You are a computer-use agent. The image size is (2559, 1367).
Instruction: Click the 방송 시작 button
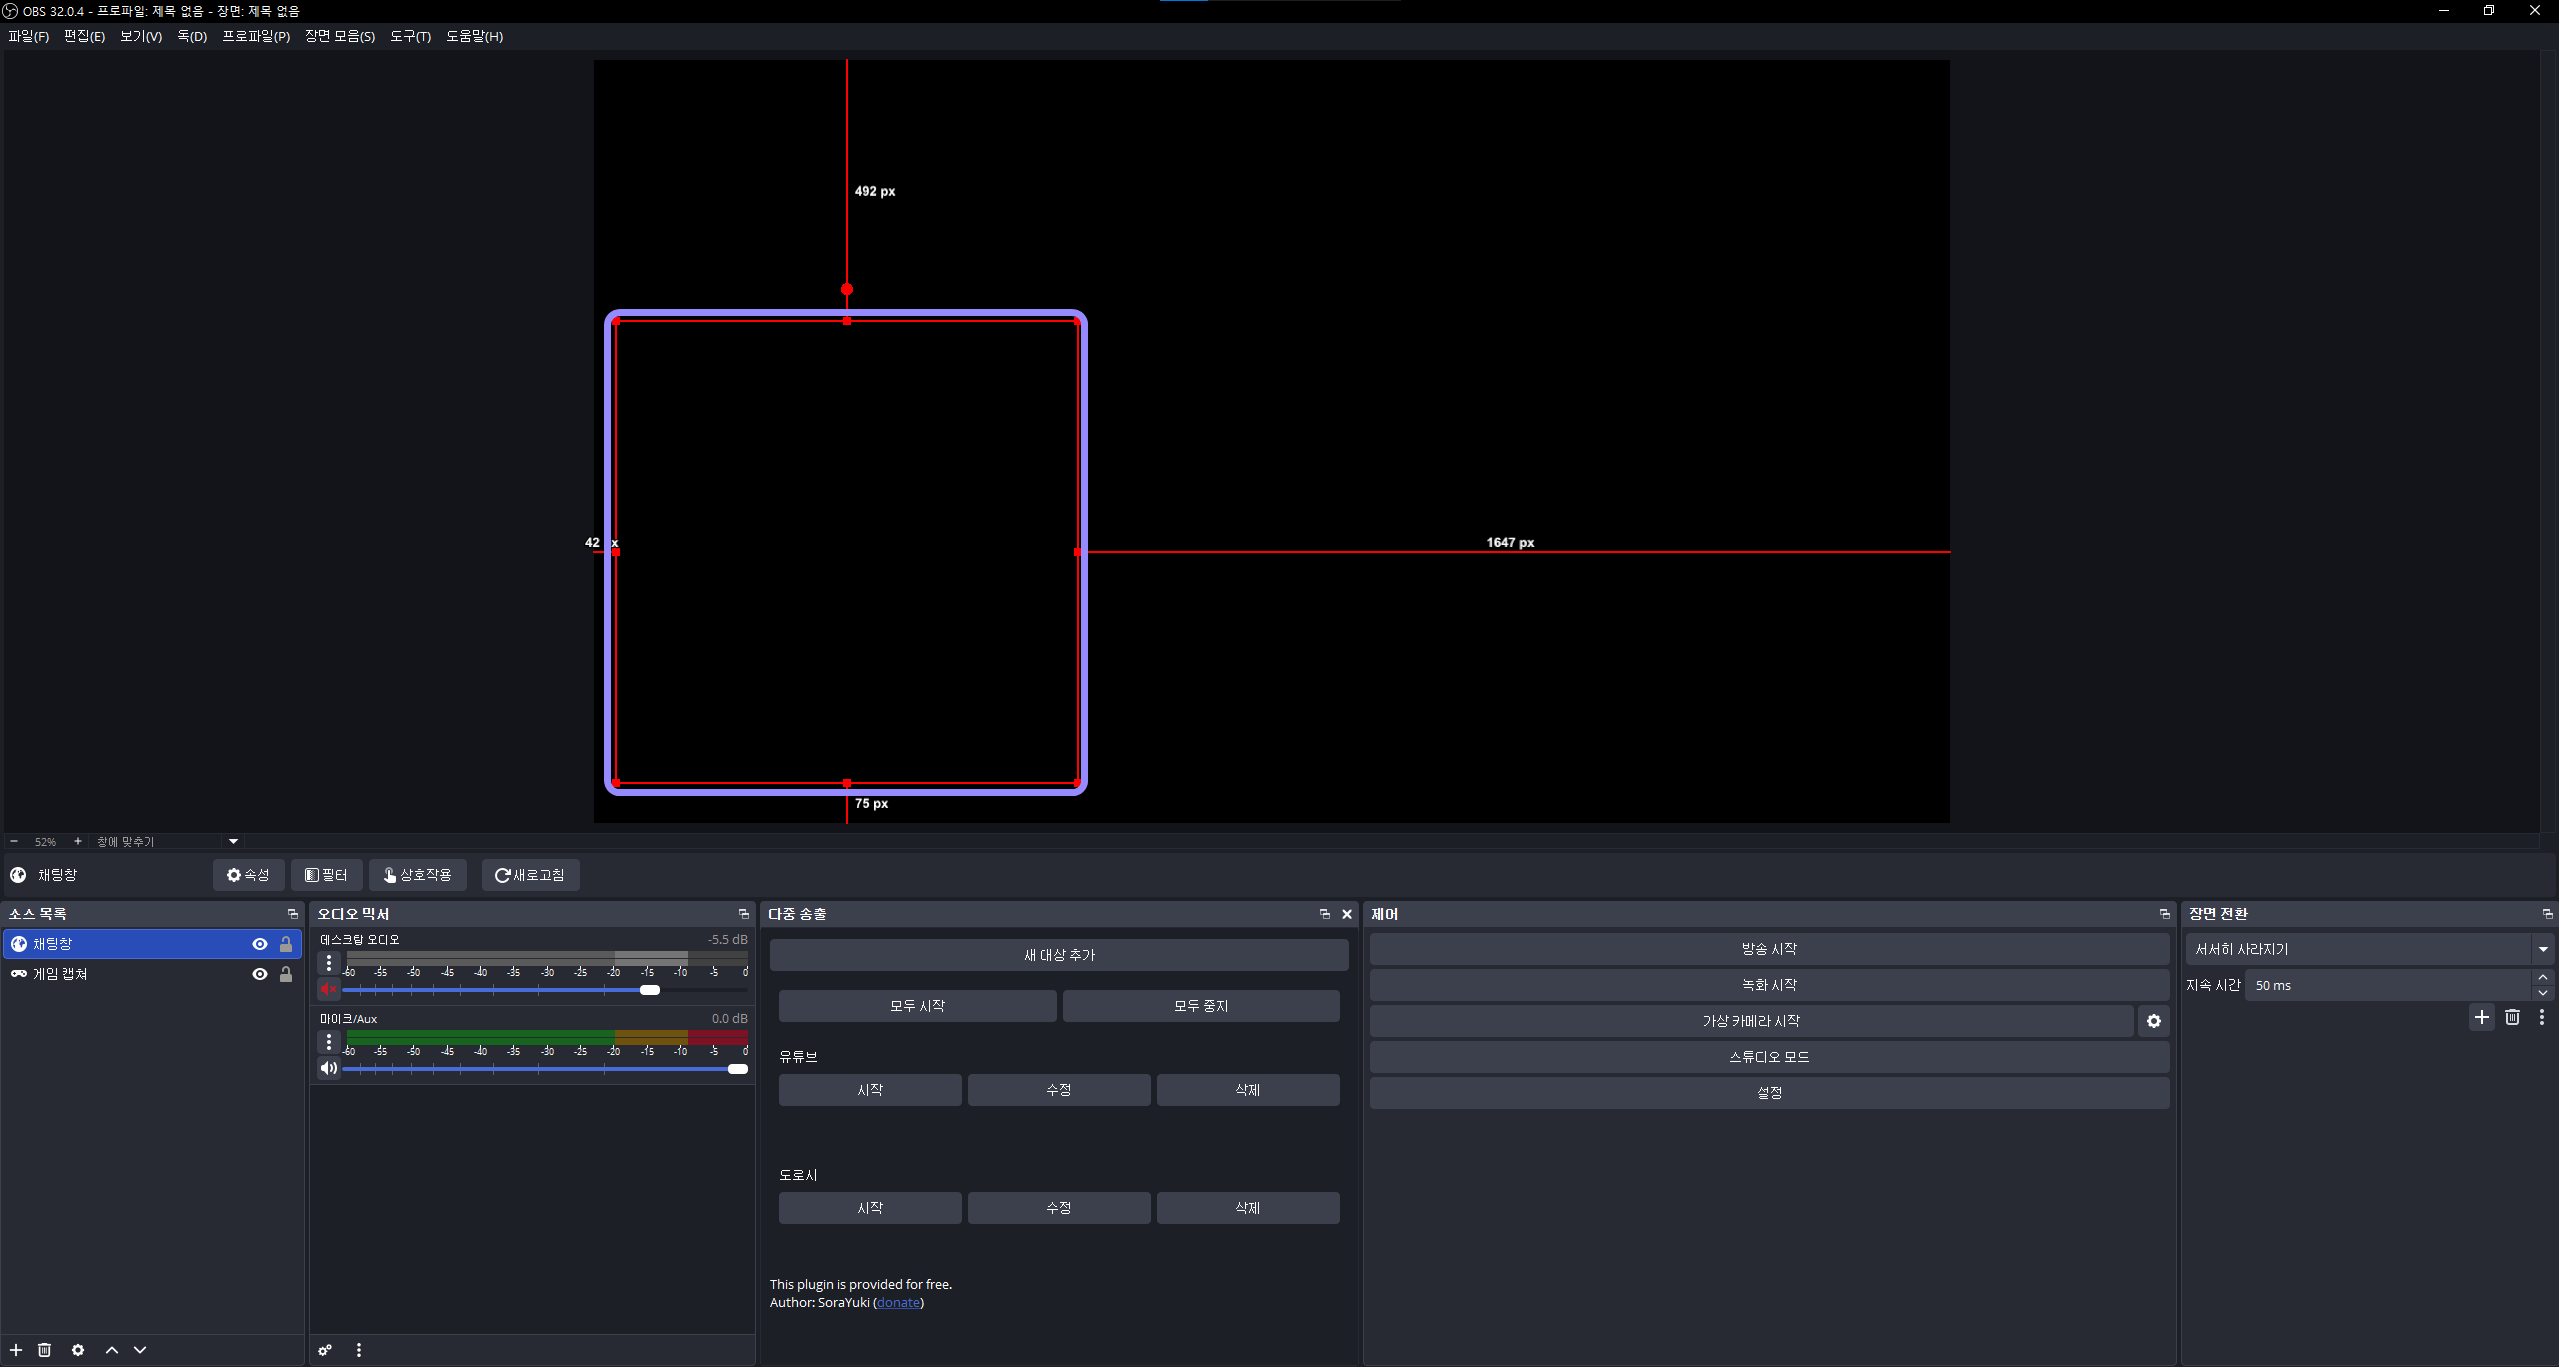coord(1769,949)
